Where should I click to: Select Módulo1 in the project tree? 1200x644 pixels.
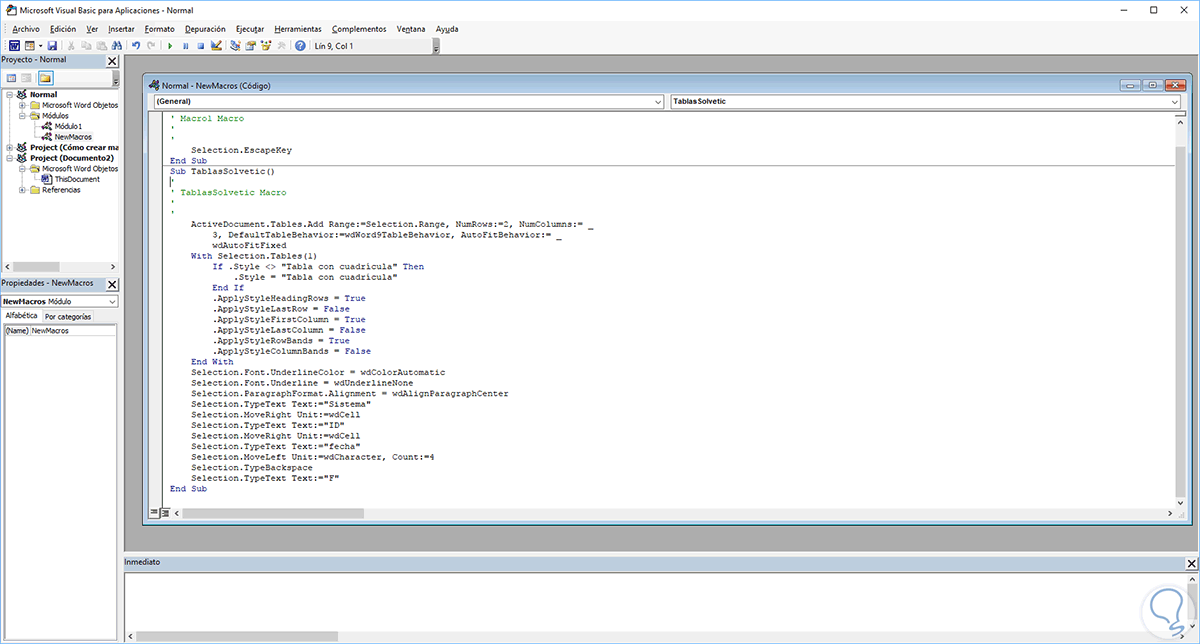point(68,127)
